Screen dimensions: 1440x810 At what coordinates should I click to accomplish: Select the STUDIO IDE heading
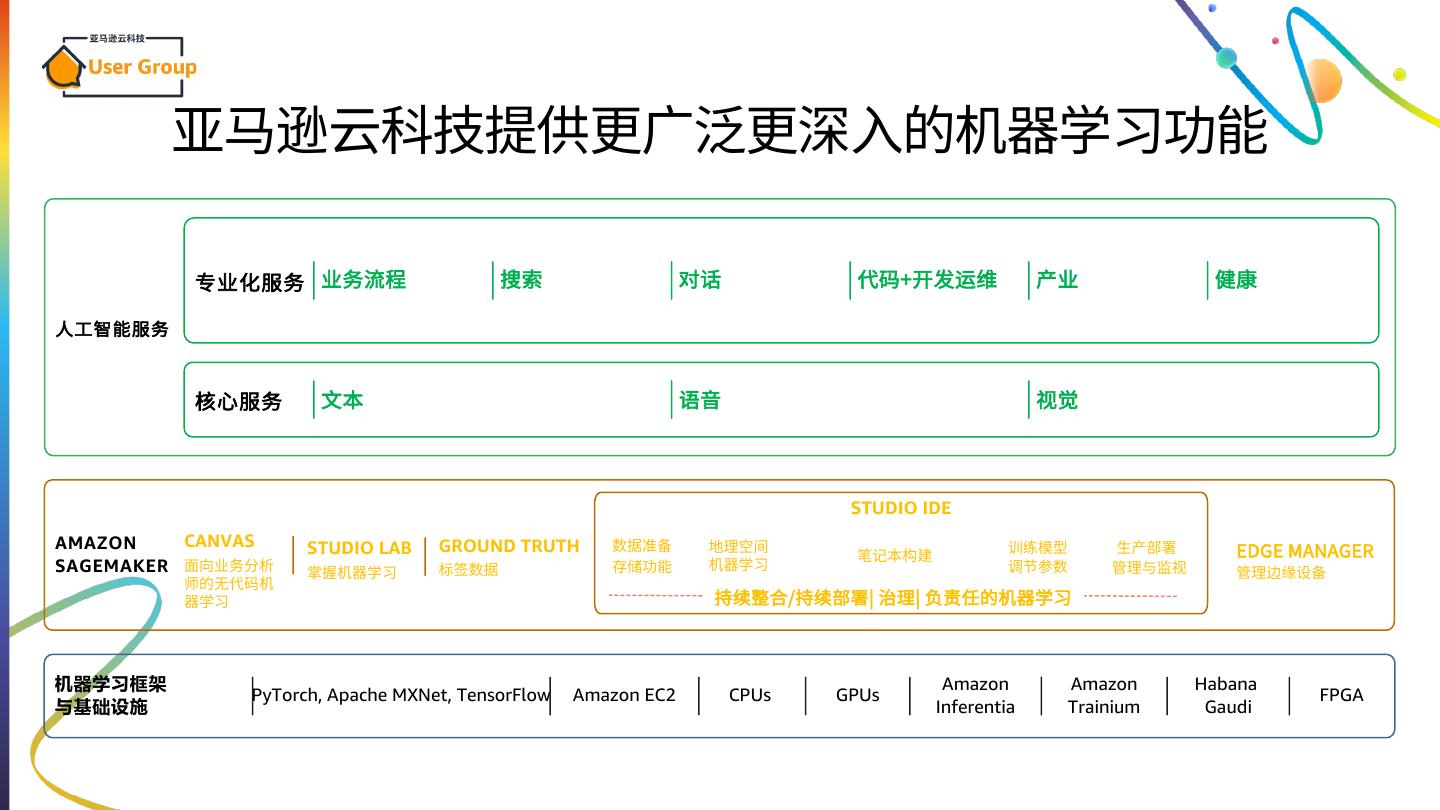tap(901, 508)
